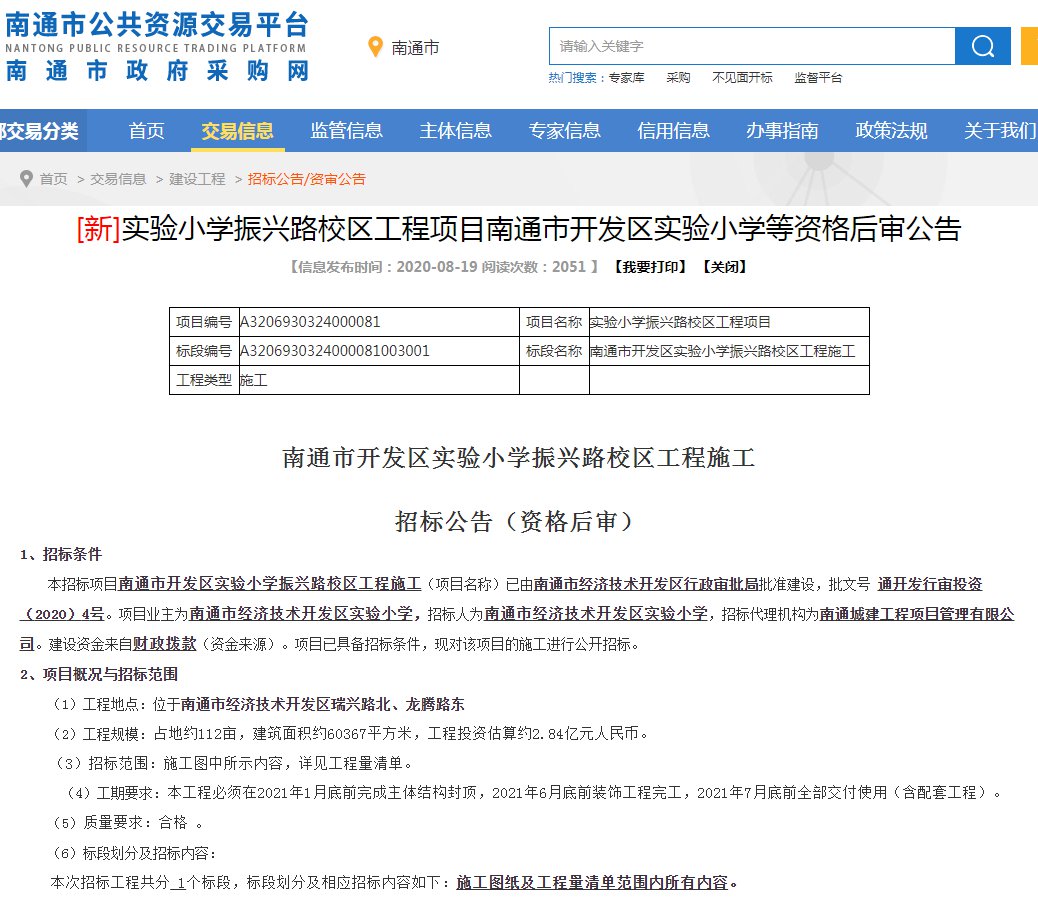Viewport: 1038px width, 899px height.
Task: Open the 交易信息 navigation tab
Action: [237, 130]
